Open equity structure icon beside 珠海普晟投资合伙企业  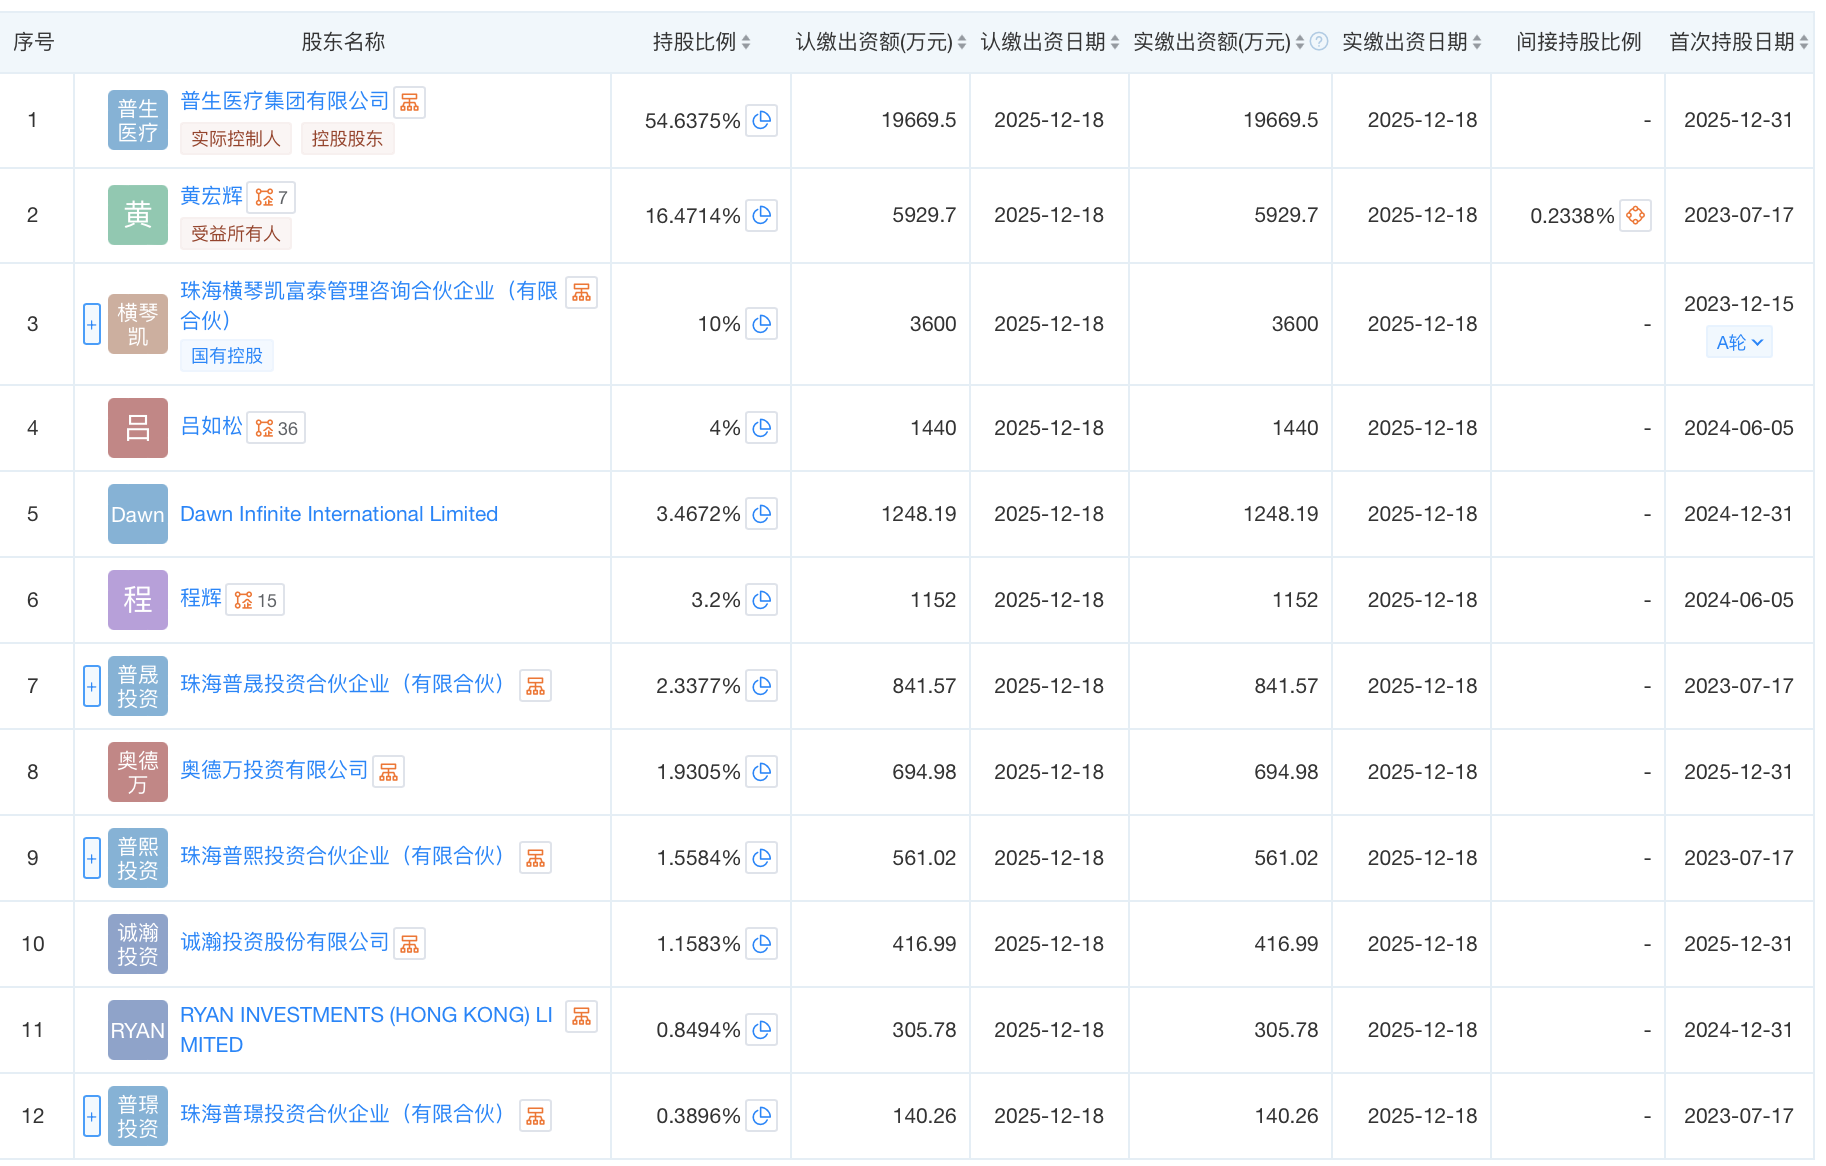pos(536,686)
